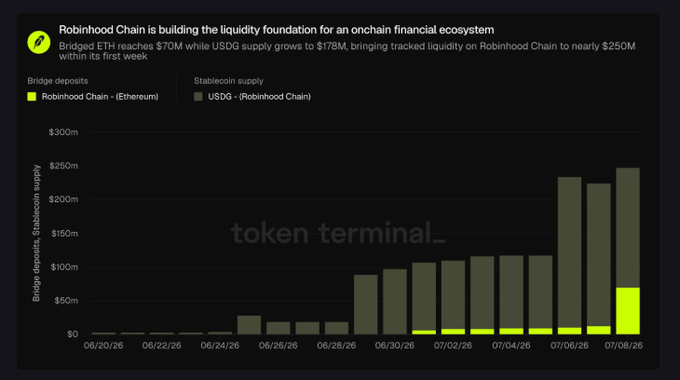Click the olive USDG bar segment for 07/08/26
Viewport: 680px width, 380px height.
[628, 227]
